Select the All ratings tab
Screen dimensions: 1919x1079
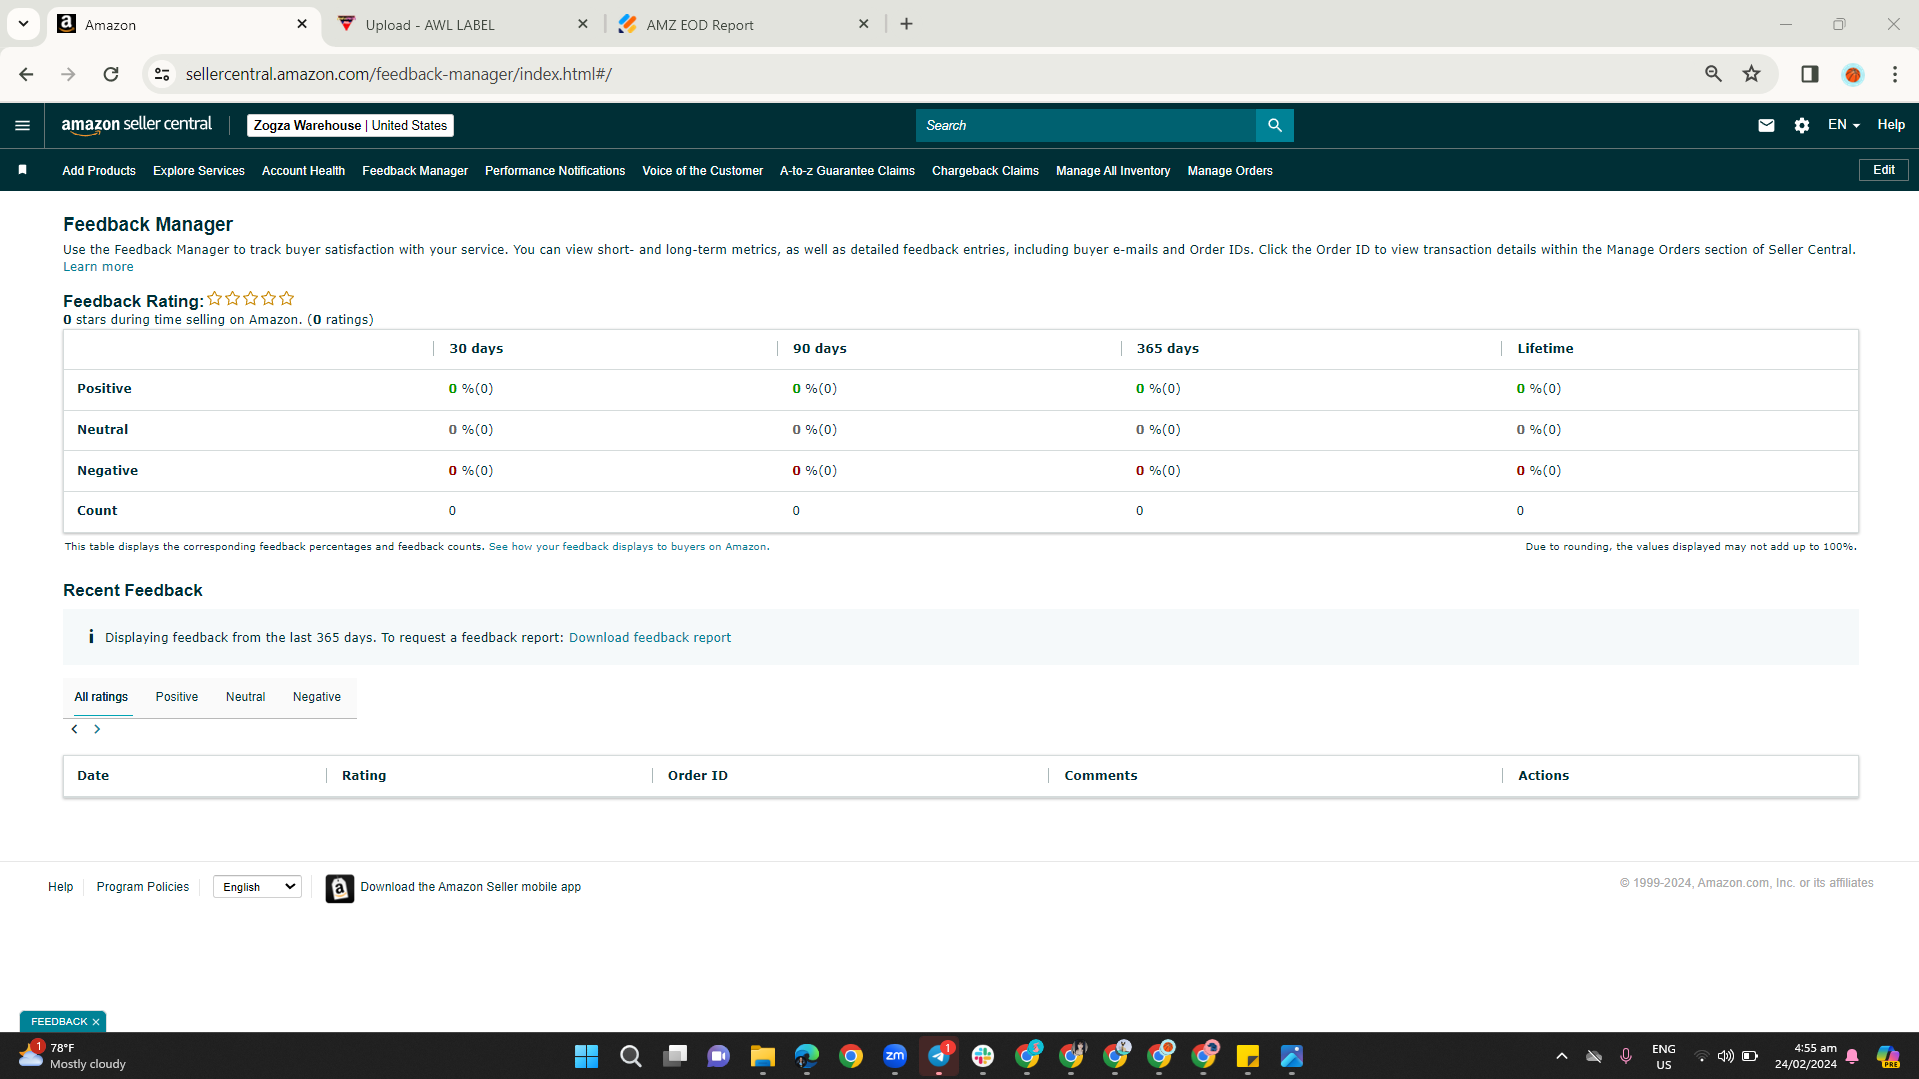pyautogui.click(x=101, y=697)
